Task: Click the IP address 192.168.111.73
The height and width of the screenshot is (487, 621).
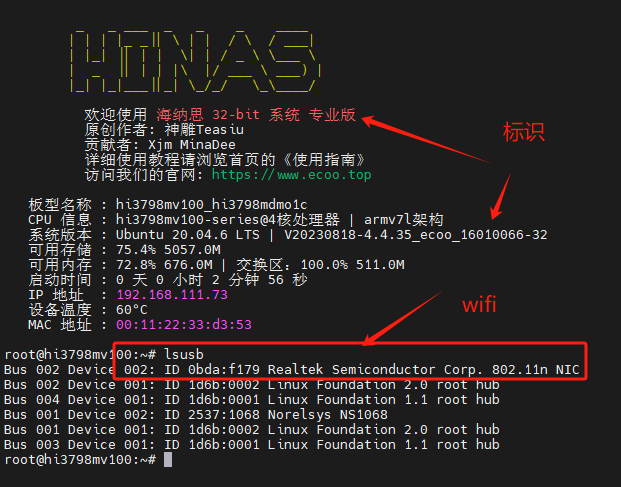Action: [172, 295]
